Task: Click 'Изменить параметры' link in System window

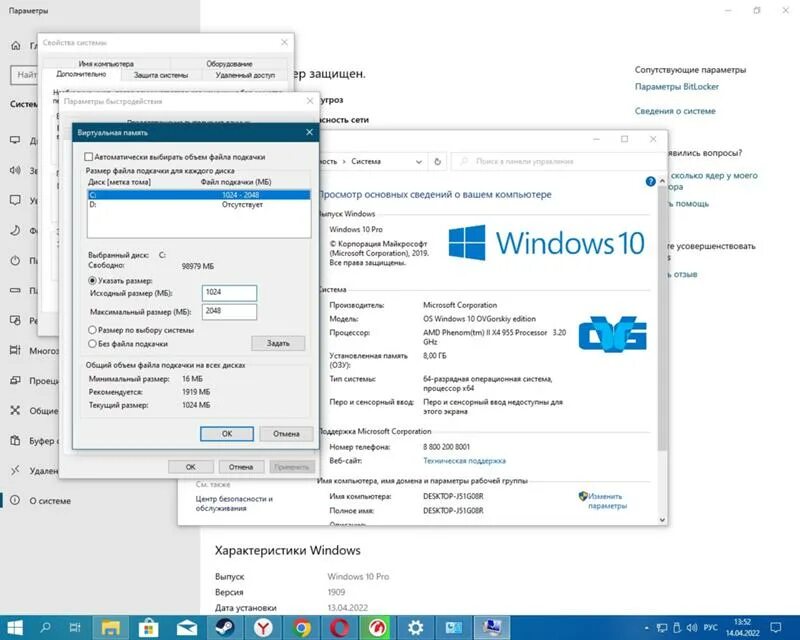Action: (607, 501)
